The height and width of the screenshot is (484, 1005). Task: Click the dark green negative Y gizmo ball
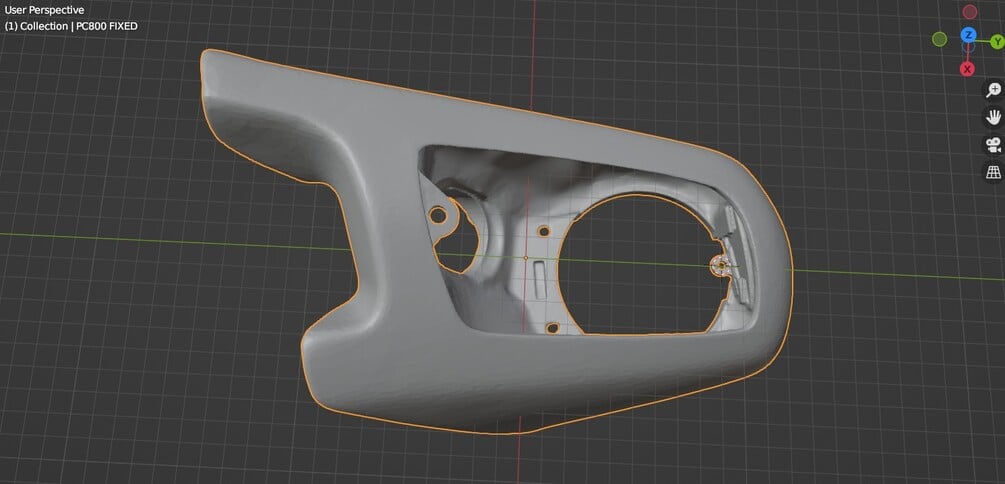click(940, 40)
